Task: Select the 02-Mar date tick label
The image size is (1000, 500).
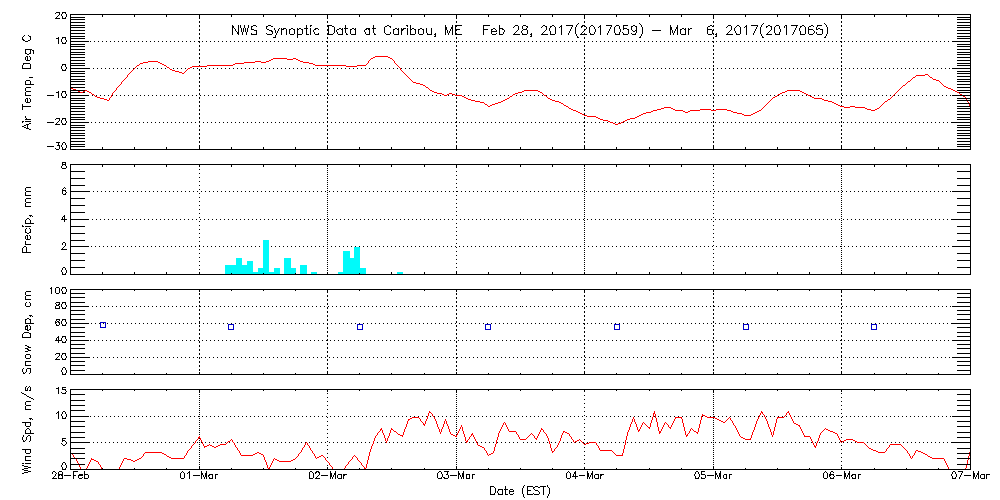Action: pos(328,477)
